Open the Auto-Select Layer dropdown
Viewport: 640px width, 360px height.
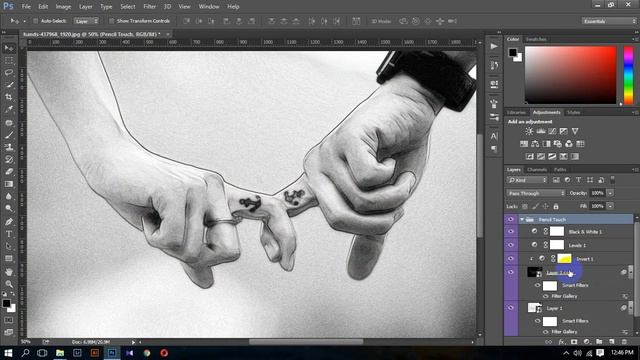86,21
